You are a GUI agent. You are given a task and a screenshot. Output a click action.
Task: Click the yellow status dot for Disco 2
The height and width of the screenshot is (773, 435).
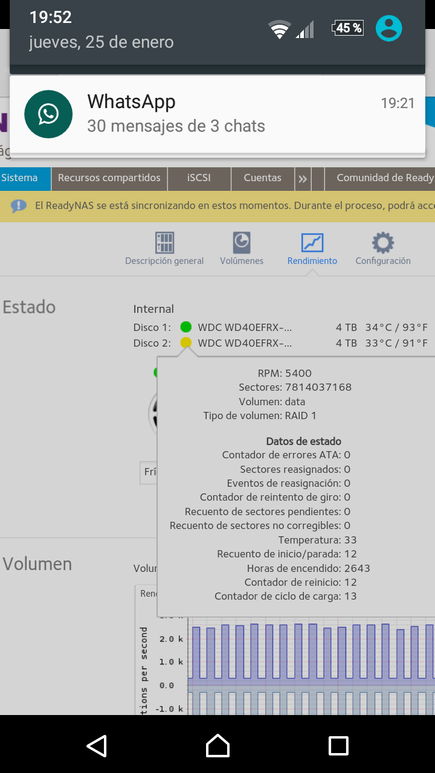pos(186,343)
